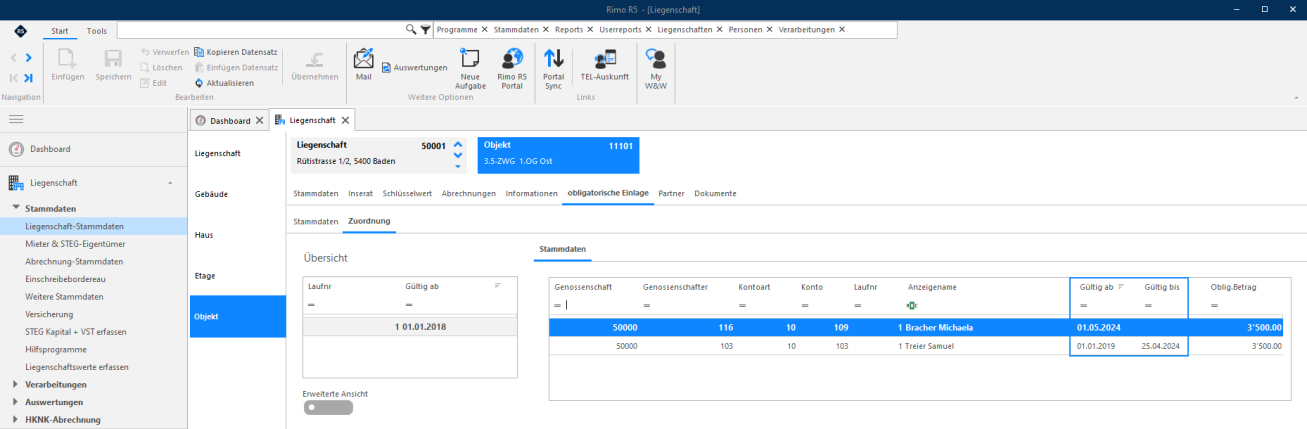Click Edit in the Bearbeiten group
Viewport: 1307px width, 429px height.
[153, 82]
